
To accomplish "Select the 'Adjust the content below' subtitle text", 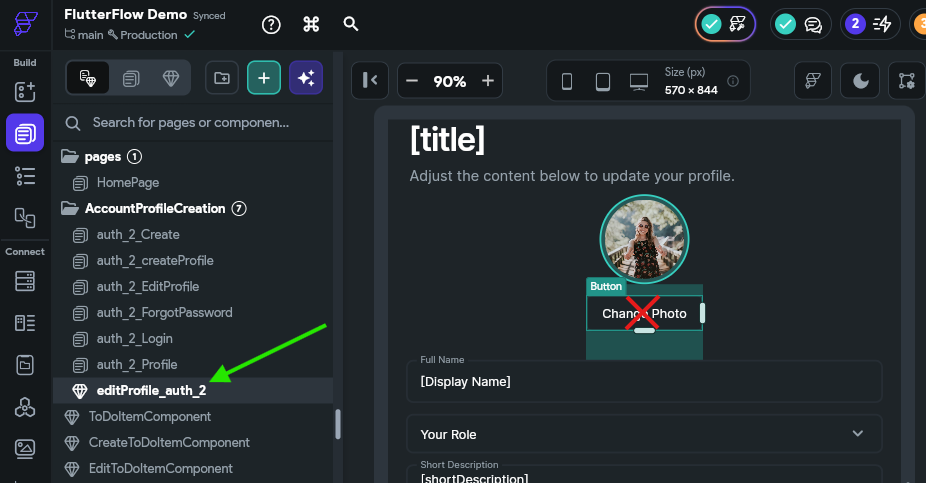I will 572,176.
